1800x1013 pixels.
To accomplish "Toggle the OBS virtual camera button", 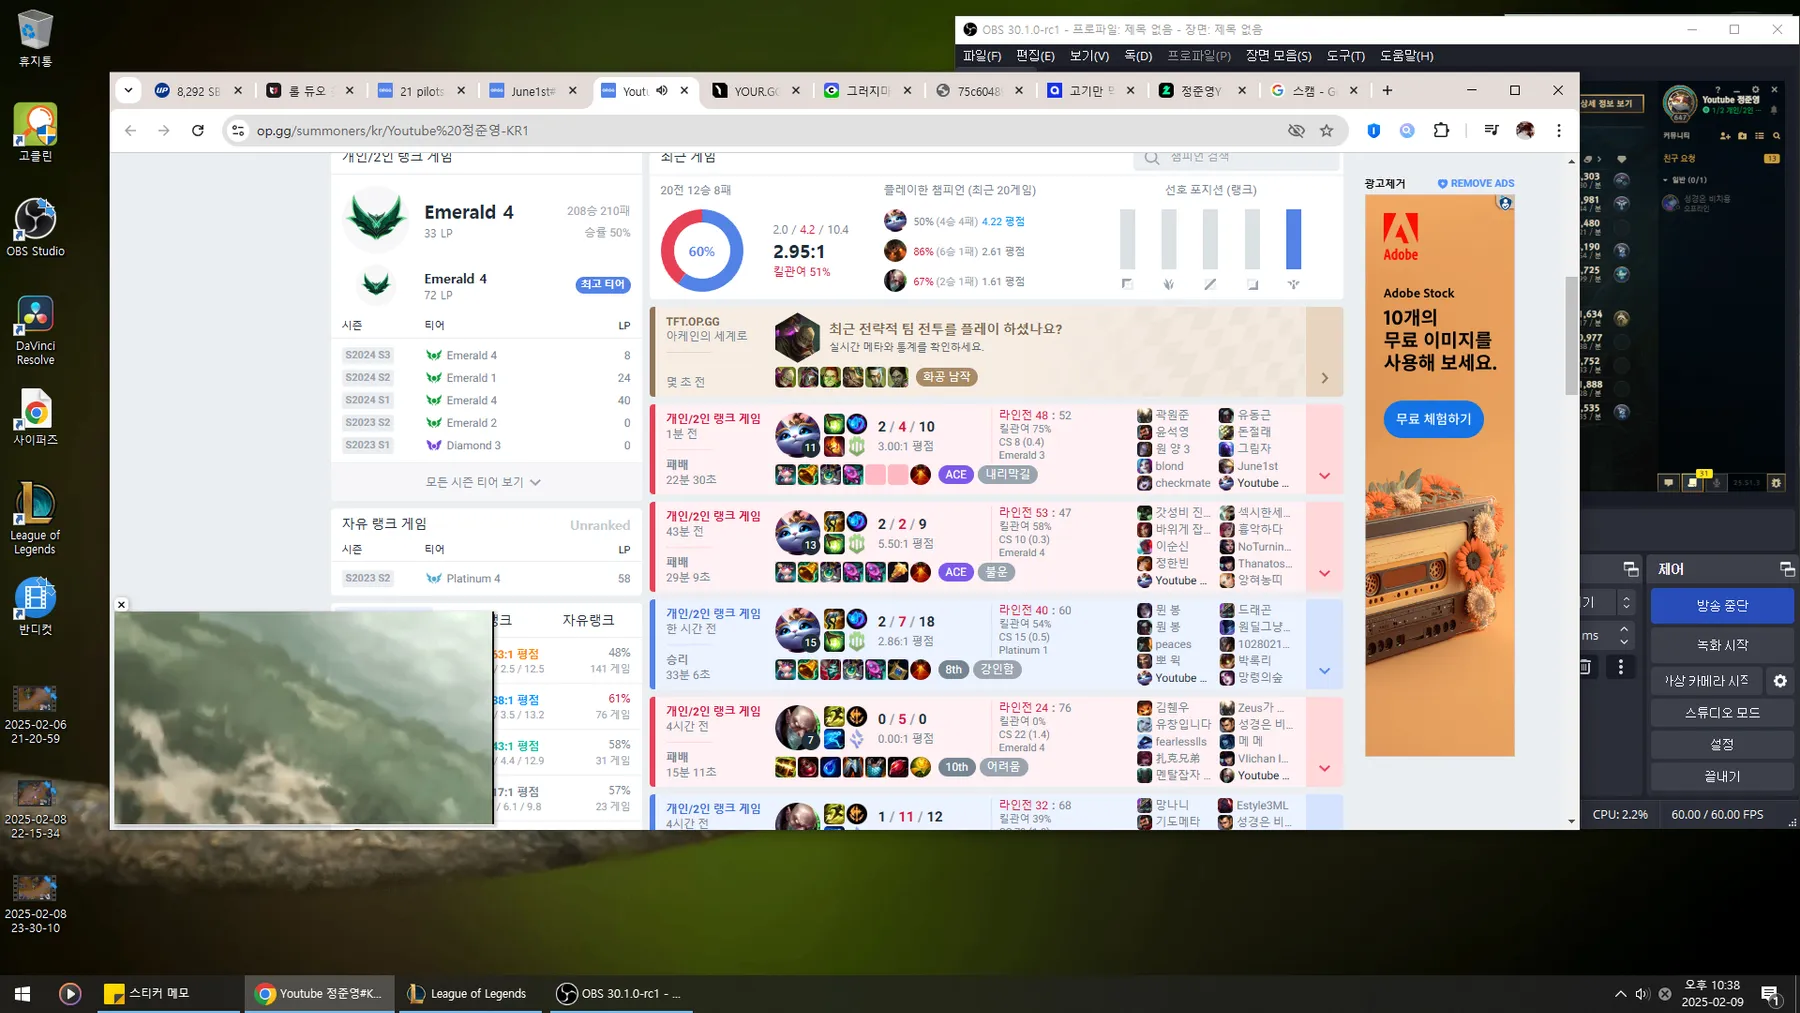I will click(1706, 681).
